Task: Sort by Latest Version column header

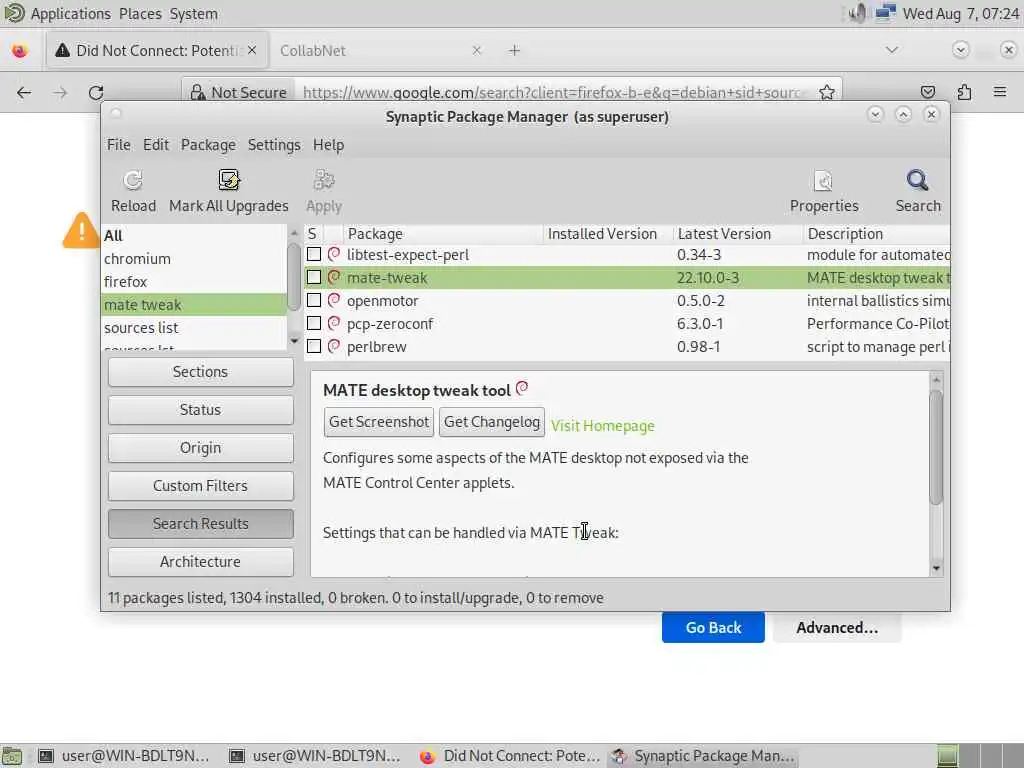Action: click(737, 234)
